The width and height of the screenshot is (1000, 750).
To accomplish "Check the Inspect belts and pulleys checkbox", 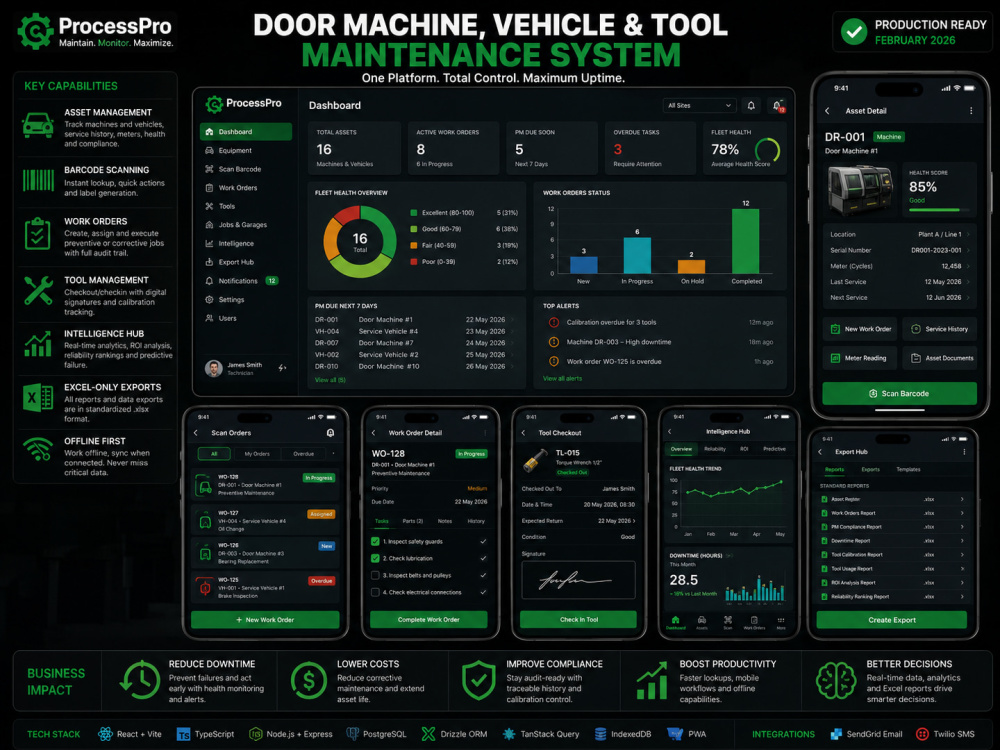I will pos(375,575).
